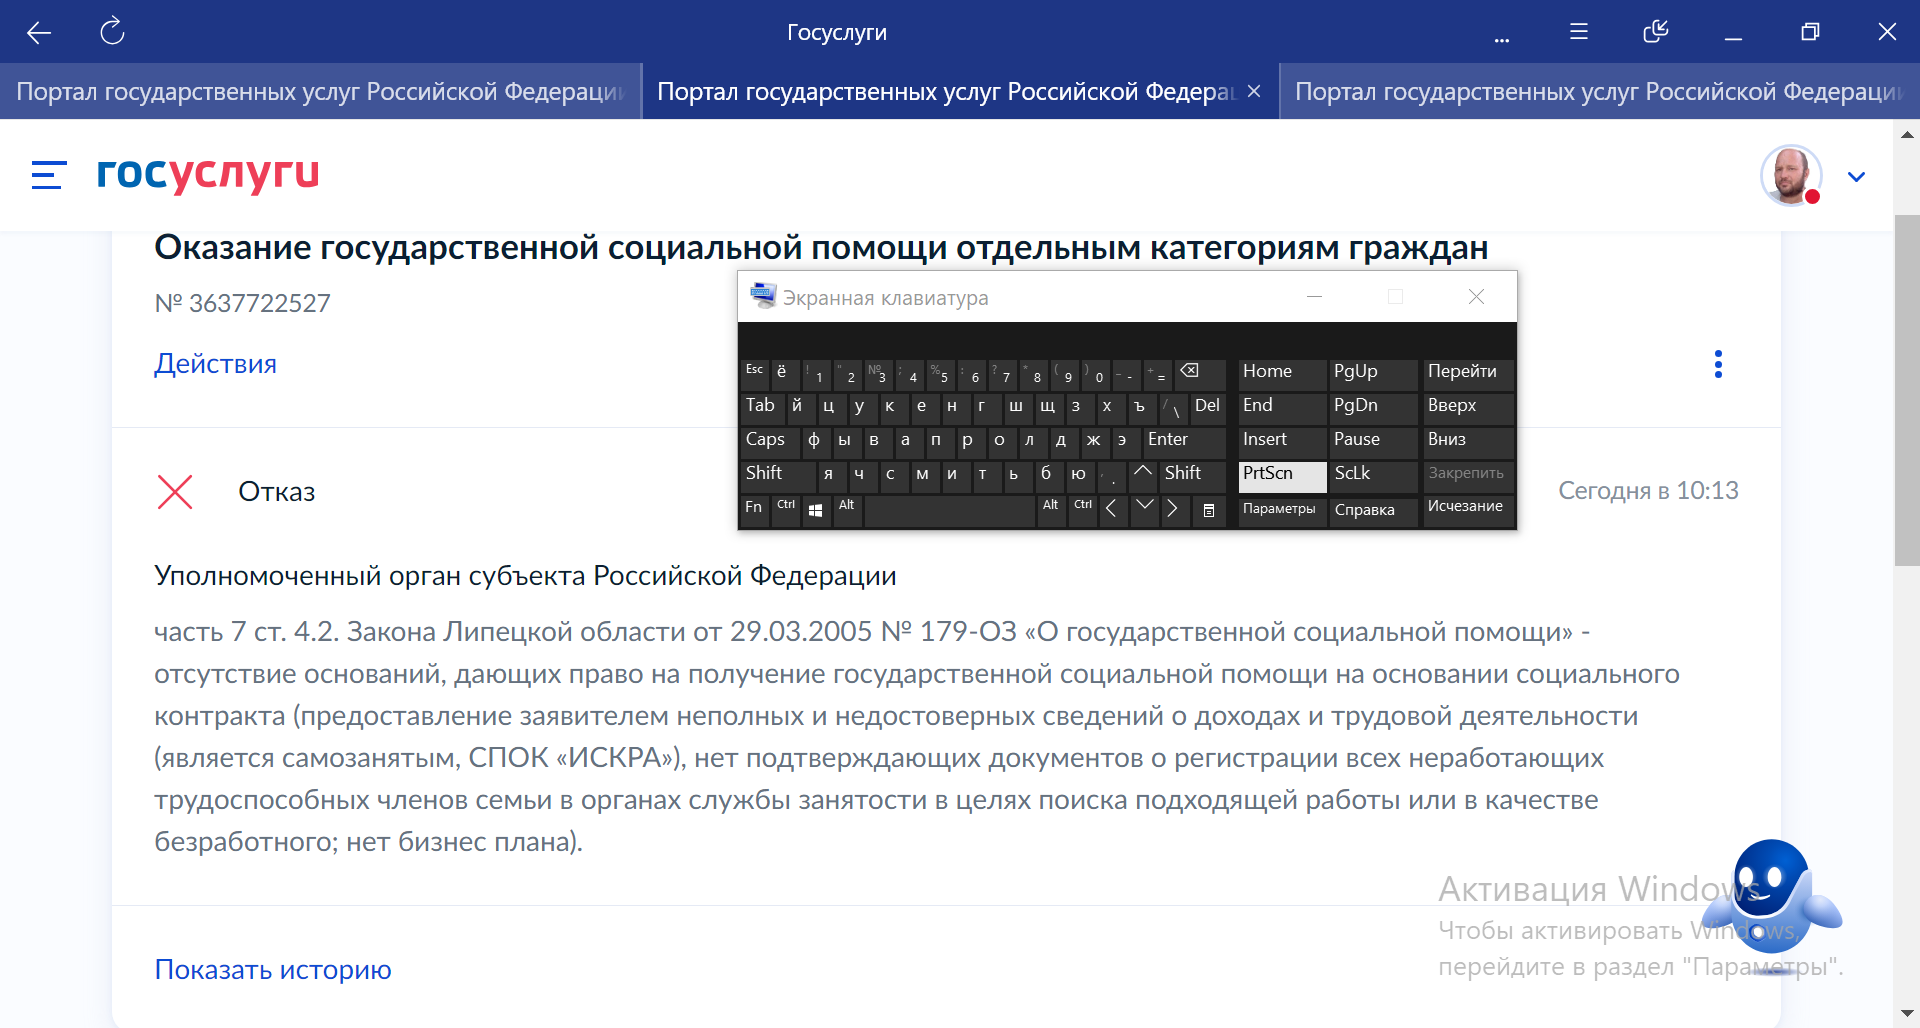Open Параметры on the on-screen keyboard
The image size is (1920, 1028).
(x=1283, y=510)
